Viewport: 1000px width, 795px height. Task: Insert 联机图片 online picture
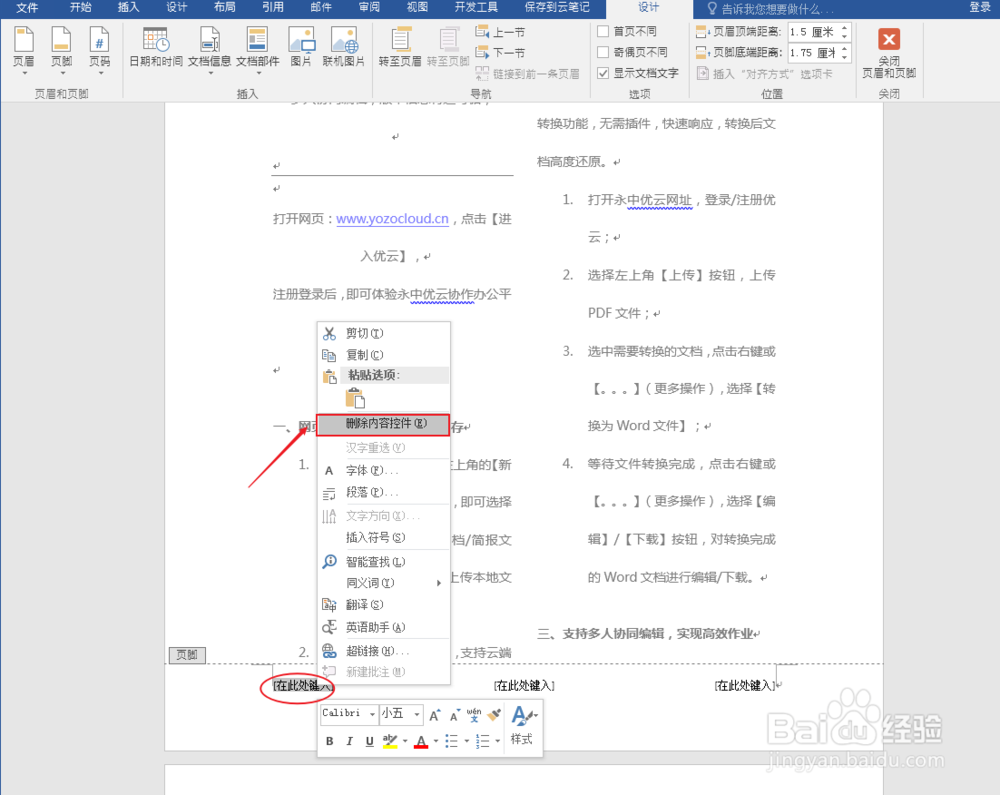click(344, 48)
